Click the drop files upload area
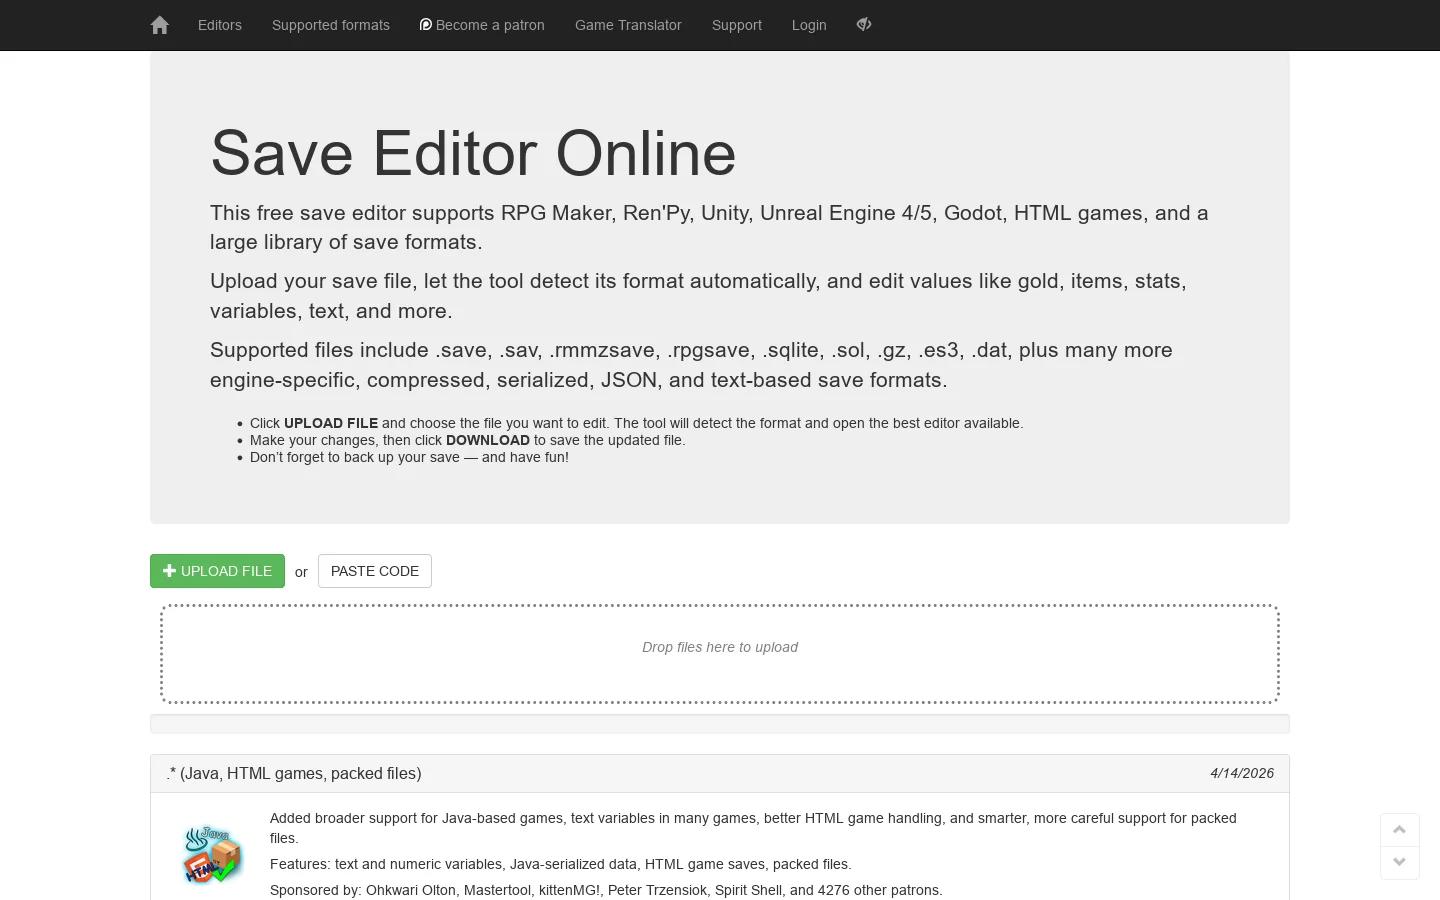 720,654
